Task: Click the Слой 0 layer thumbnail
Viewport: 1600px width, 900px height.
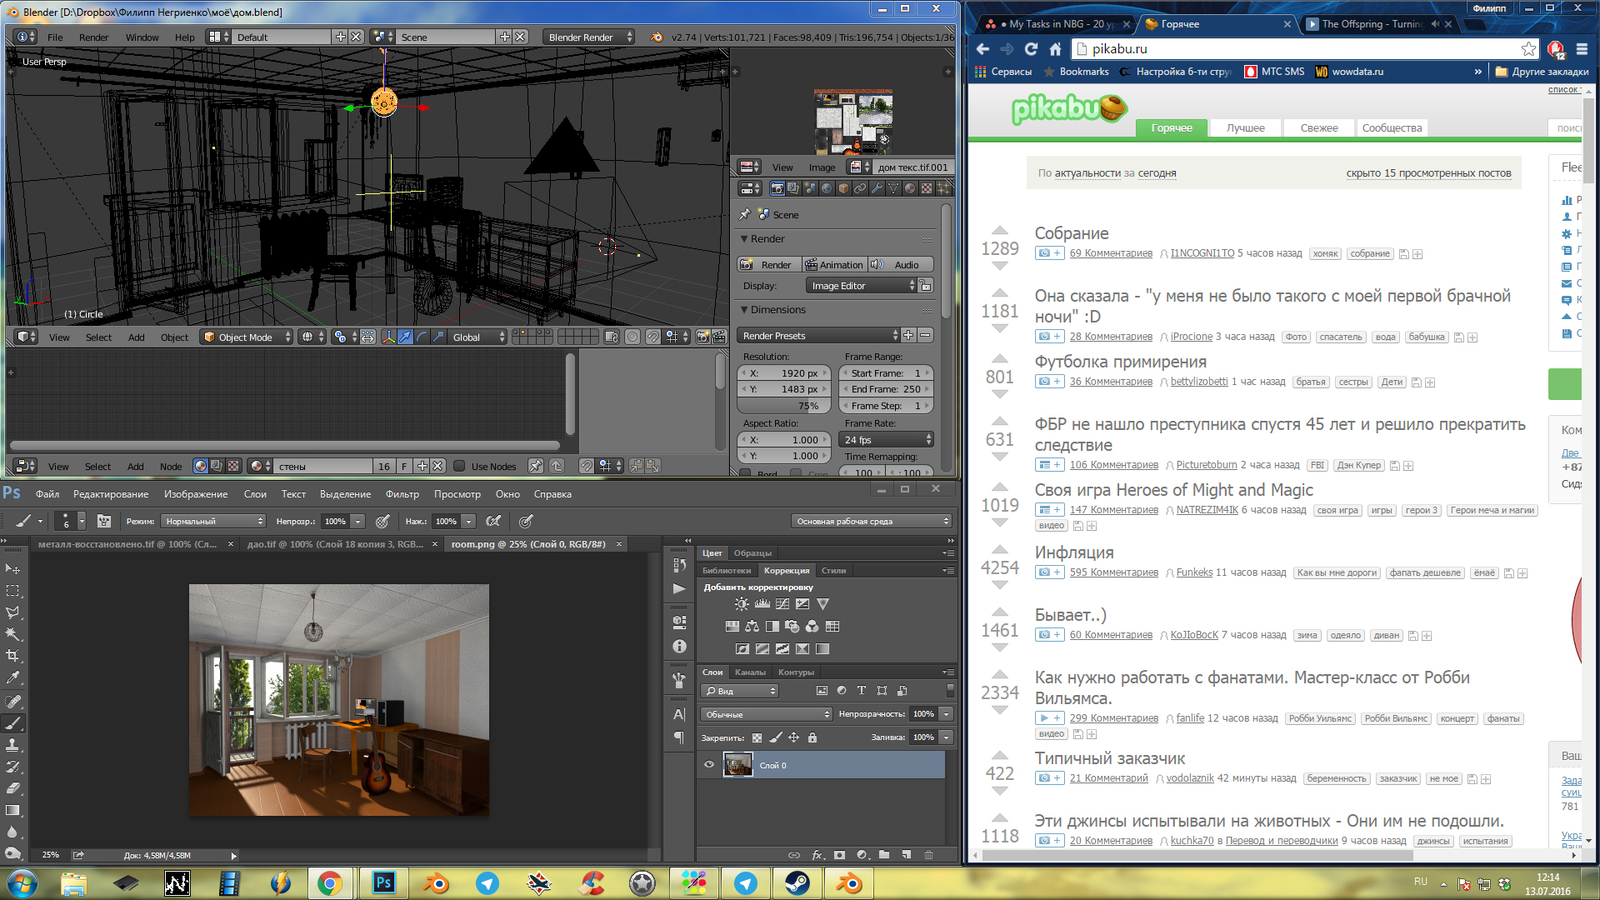Action: [x=738, y=765]
